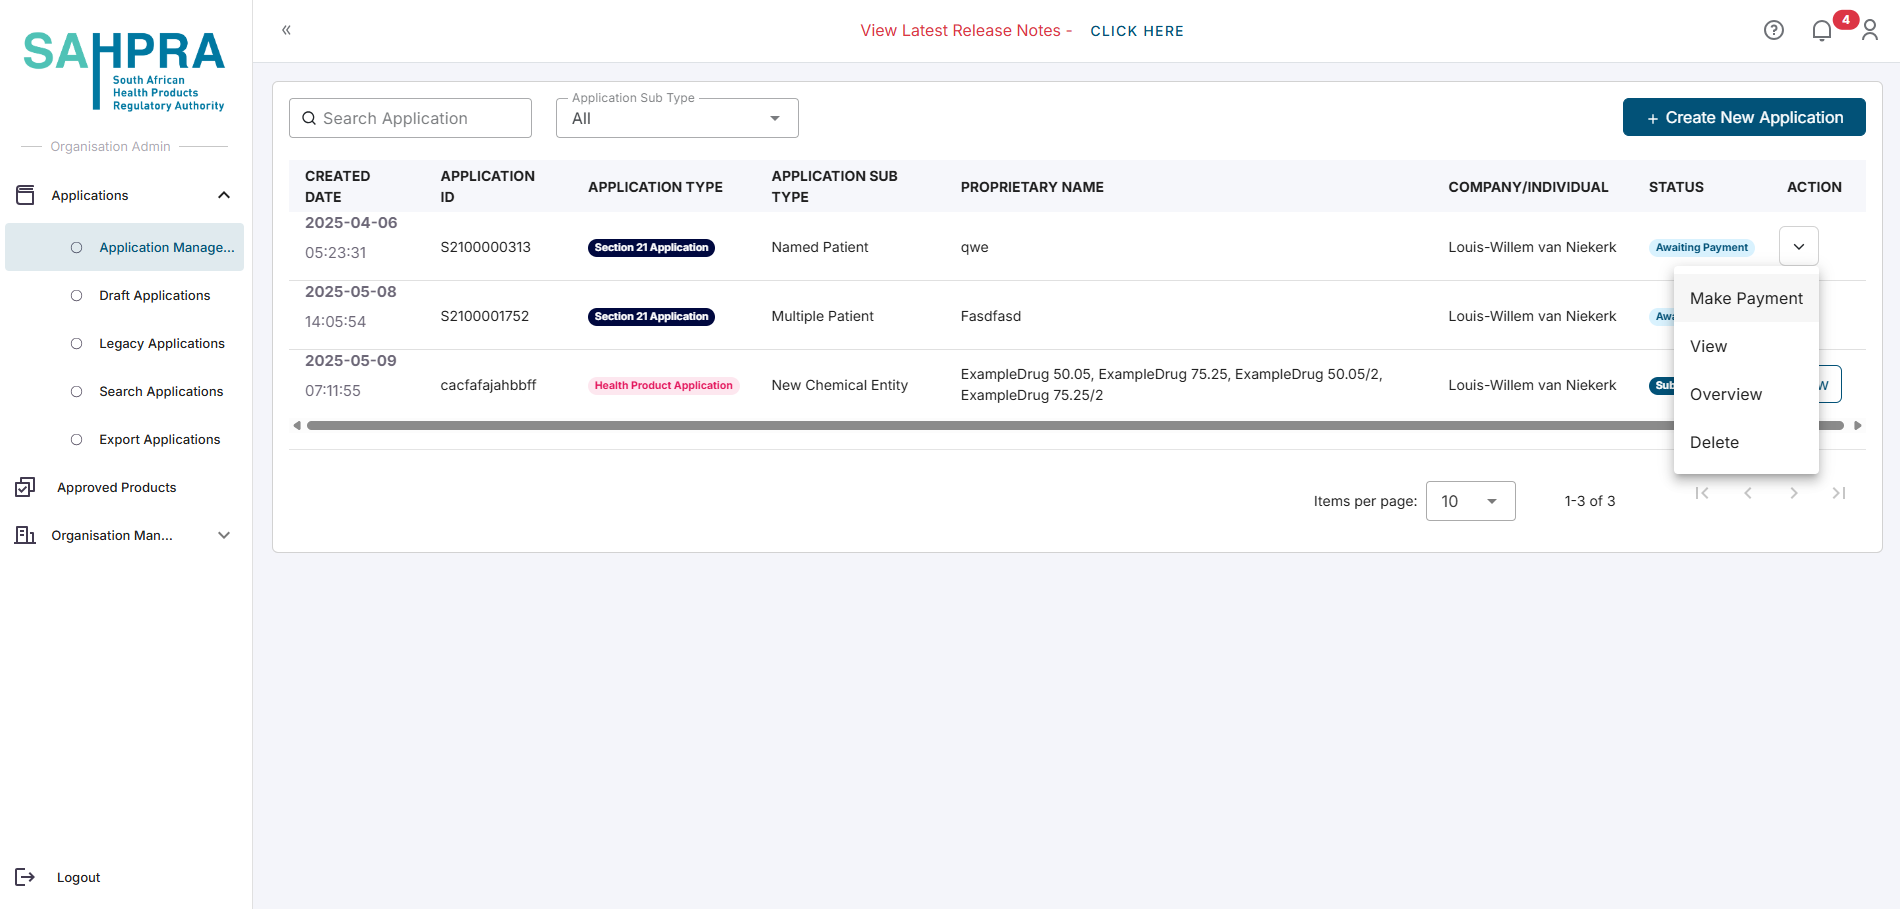Click the CLICK HERE release notes link
This screenshot has width=1900, height=909.
(x=1137, y=31)
